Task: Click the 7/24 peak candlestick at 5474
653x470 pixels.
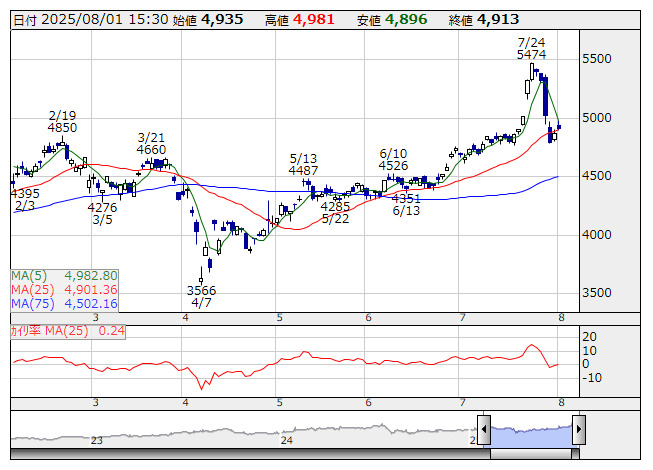Action: pos(533,70)
